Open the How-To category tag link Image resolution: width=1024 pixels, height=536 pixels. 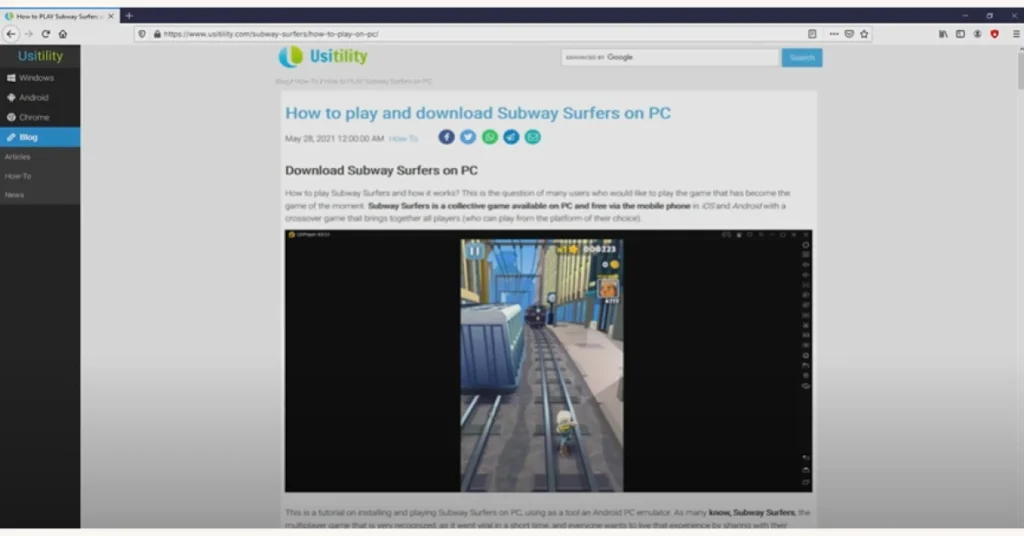click(403, 138)
